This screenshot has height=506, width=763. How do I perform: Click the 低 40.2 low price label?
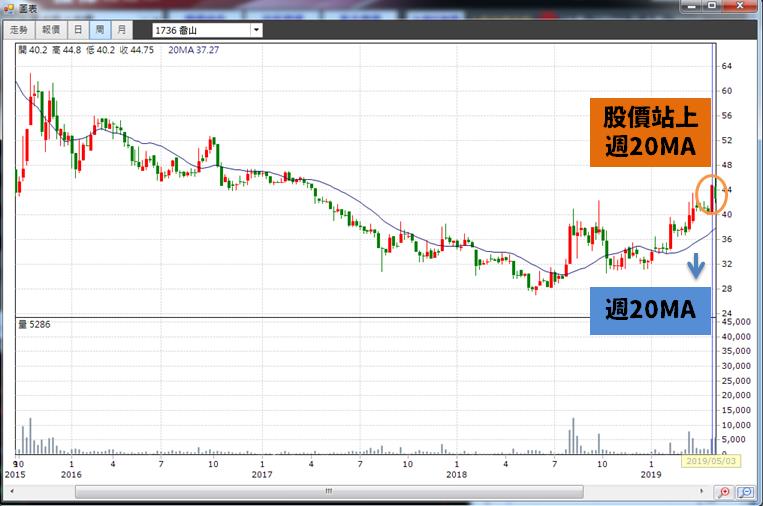click(101, 50)
